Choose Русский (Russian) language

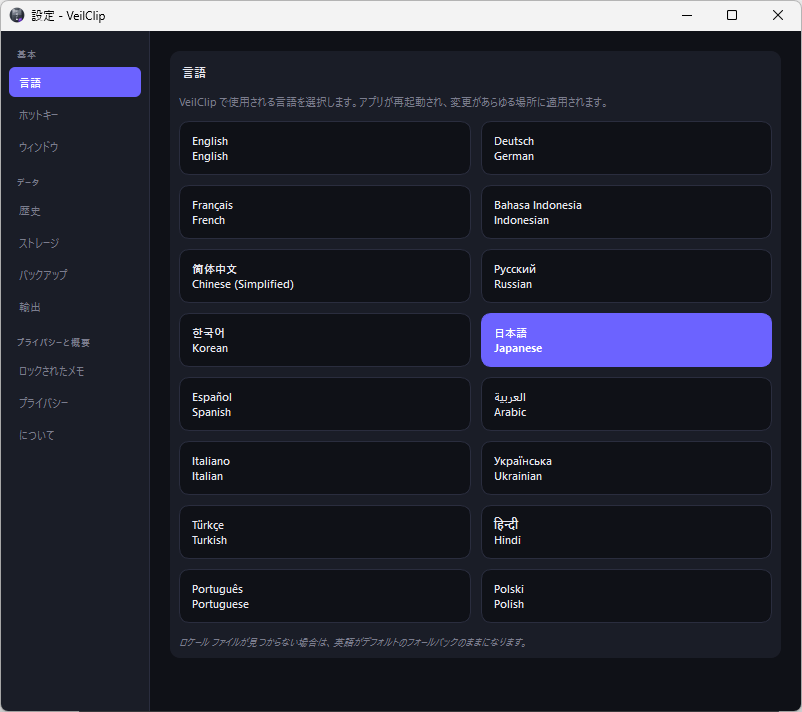click(626, 276)
